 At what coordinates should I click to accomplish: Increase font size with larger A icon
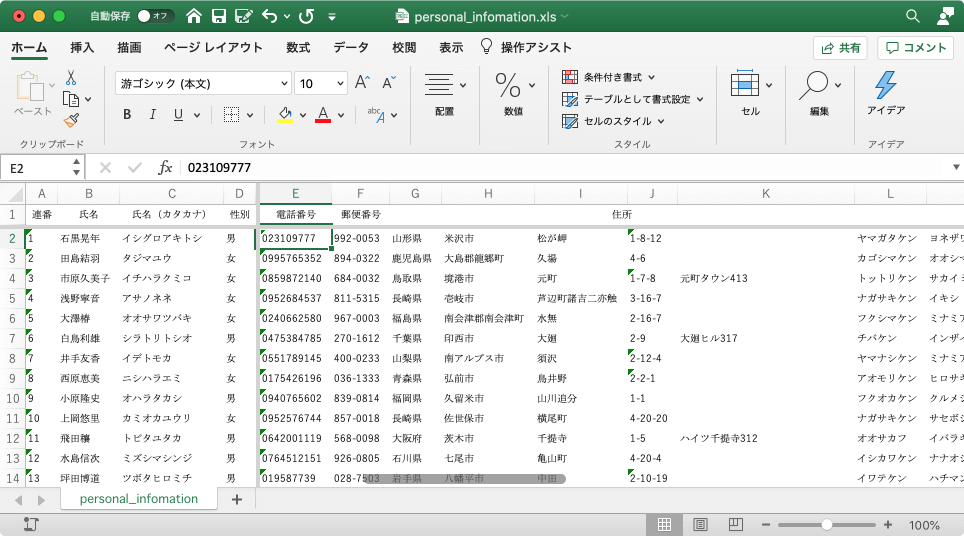[362, 83]
